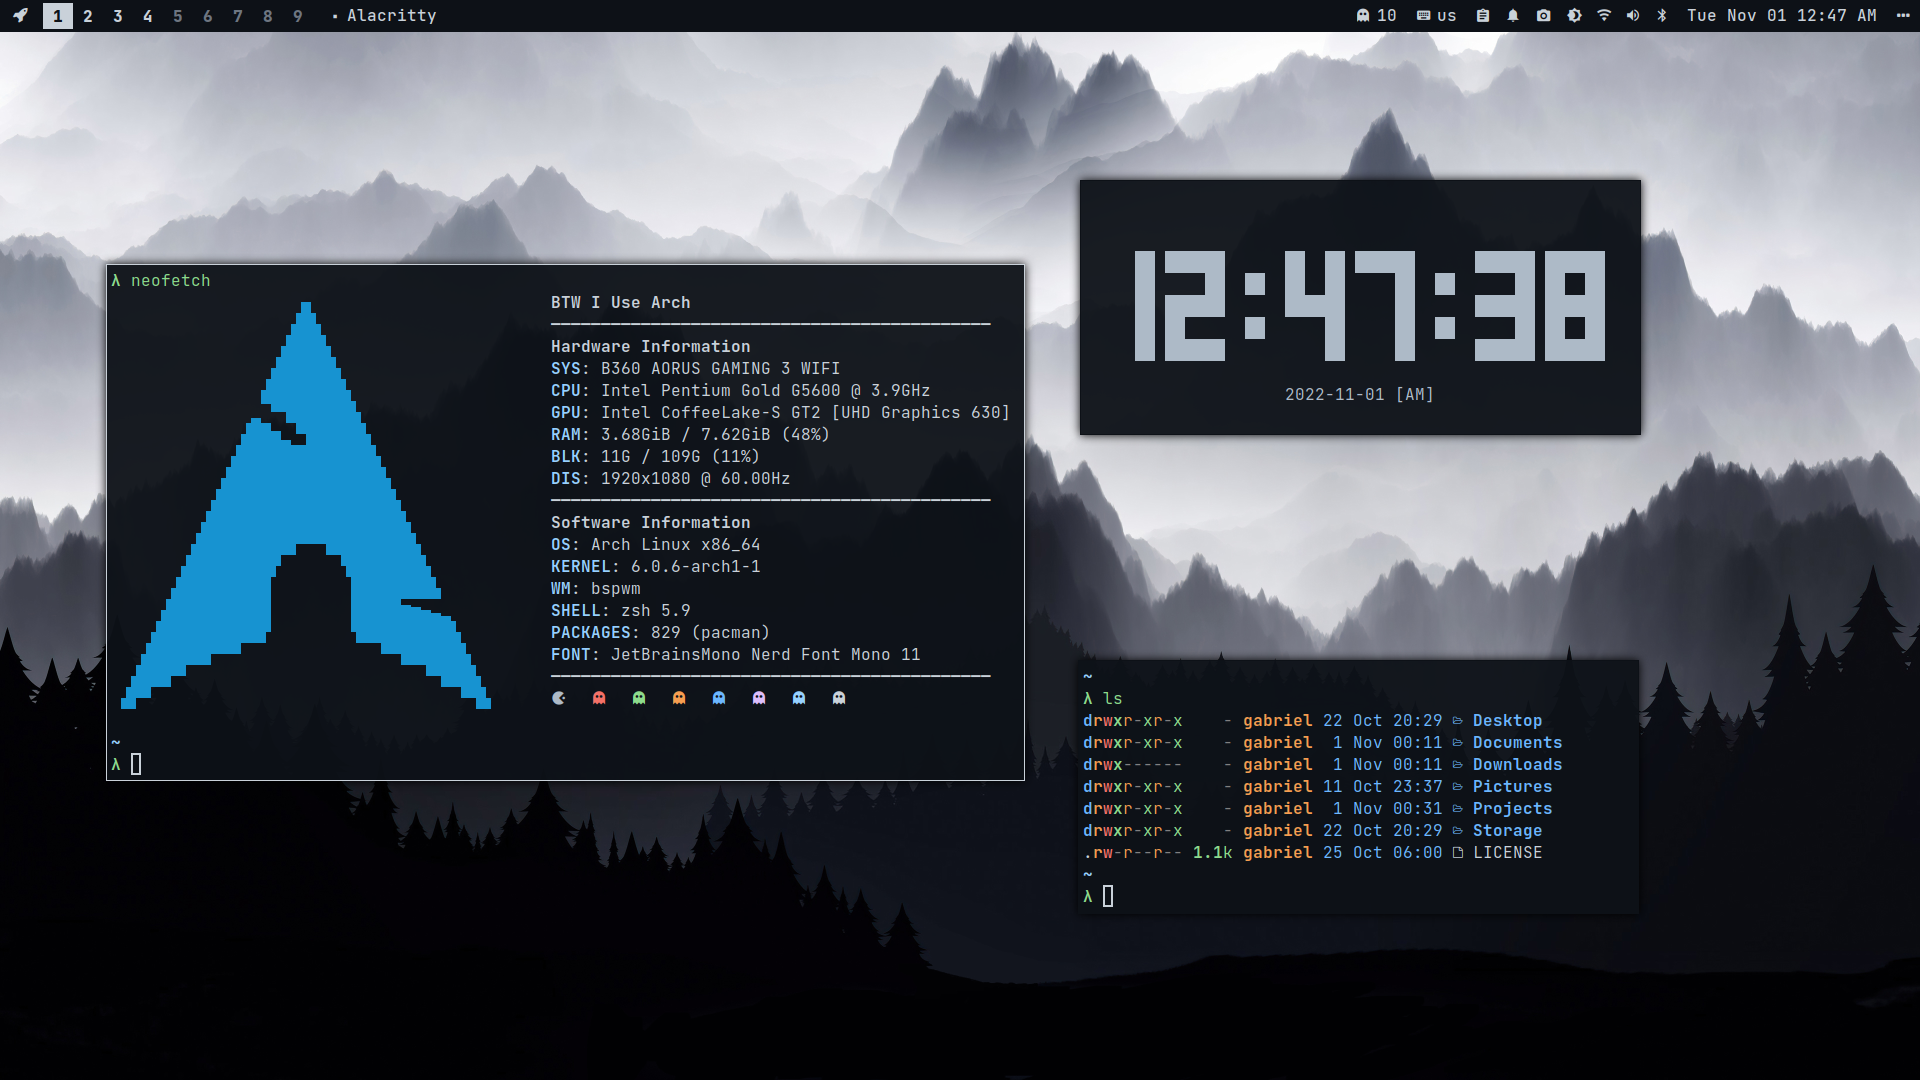The height and width of the screenshot is (1080, 1920).
Task: Click the notification bell icon
Action: [x=1513, y=15]
